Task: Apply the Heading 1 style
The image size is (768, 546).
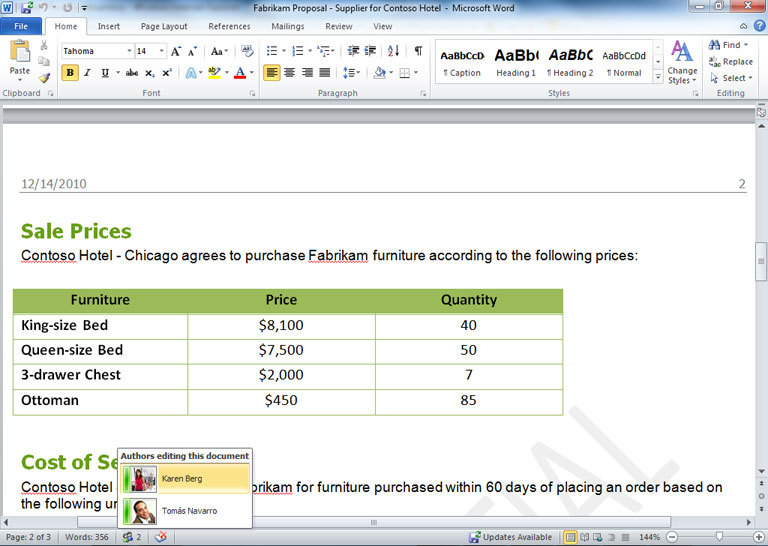Action: pos(516,62)
